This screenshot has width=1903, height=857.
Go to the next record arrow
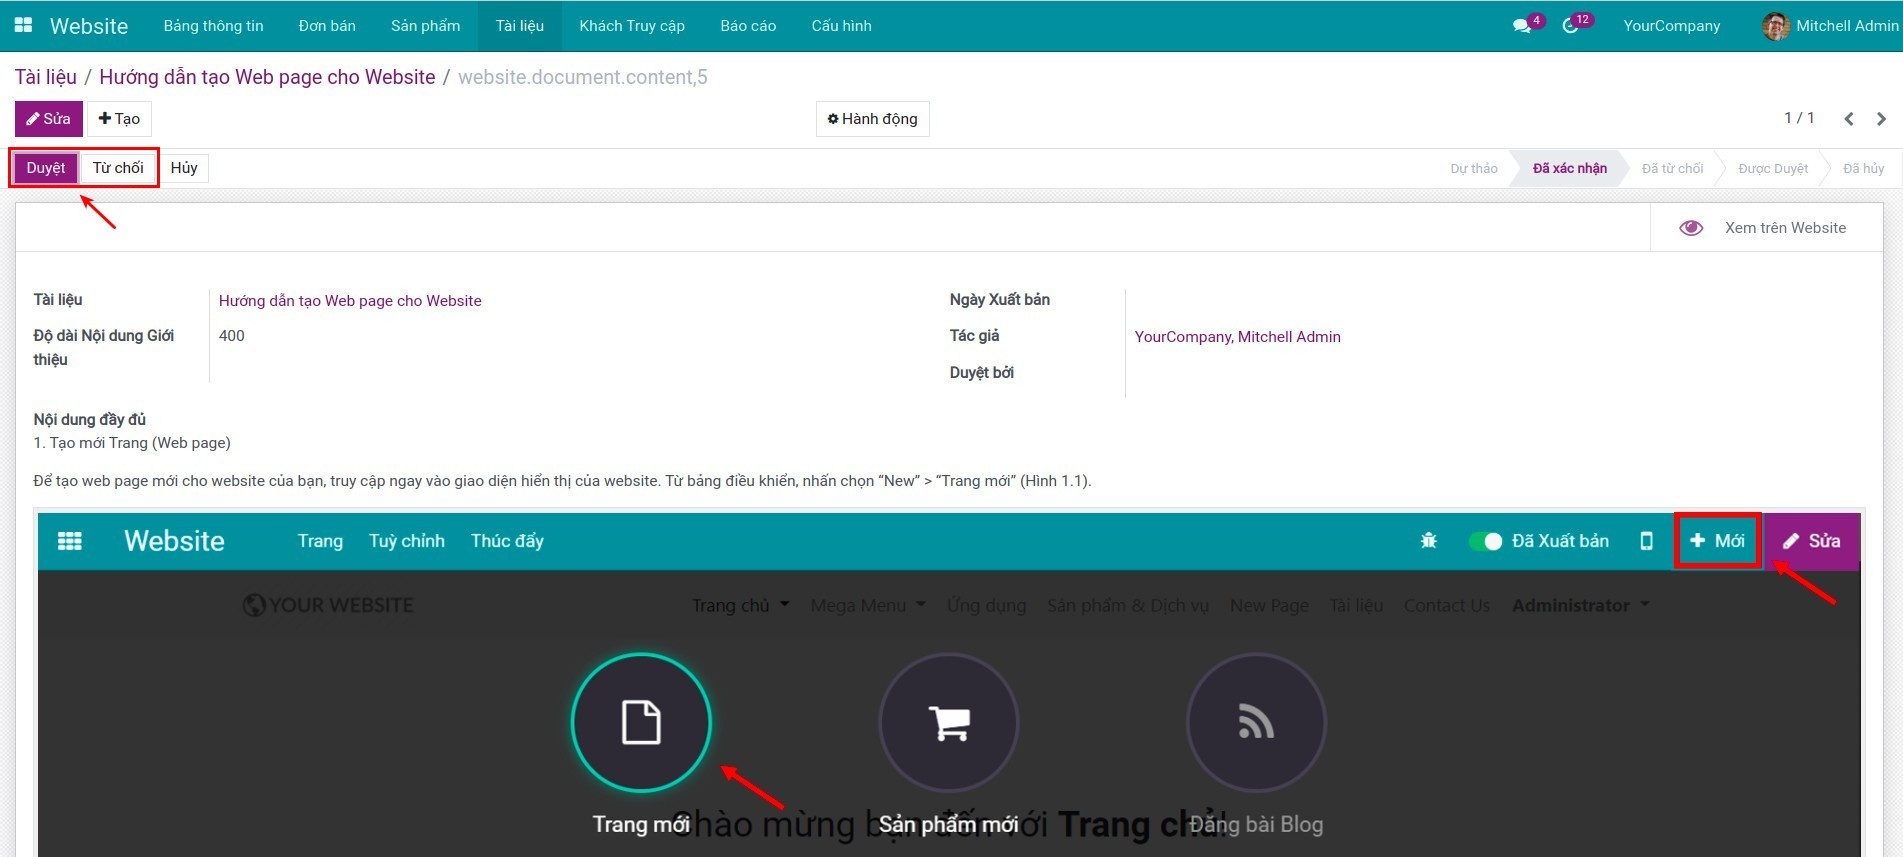(1881, 119)
